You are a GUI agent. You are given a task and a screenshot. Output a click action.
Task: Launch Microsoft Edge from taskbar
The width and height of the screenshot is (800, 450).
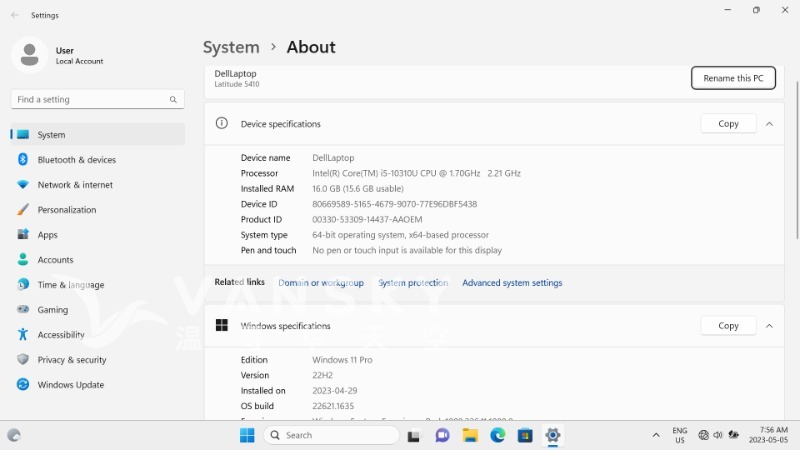tap(498, 435)
